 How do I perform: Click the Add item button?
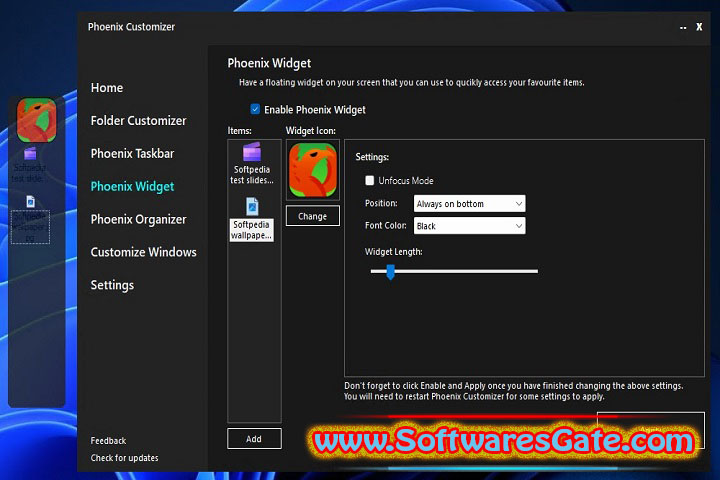coord(254,439)
